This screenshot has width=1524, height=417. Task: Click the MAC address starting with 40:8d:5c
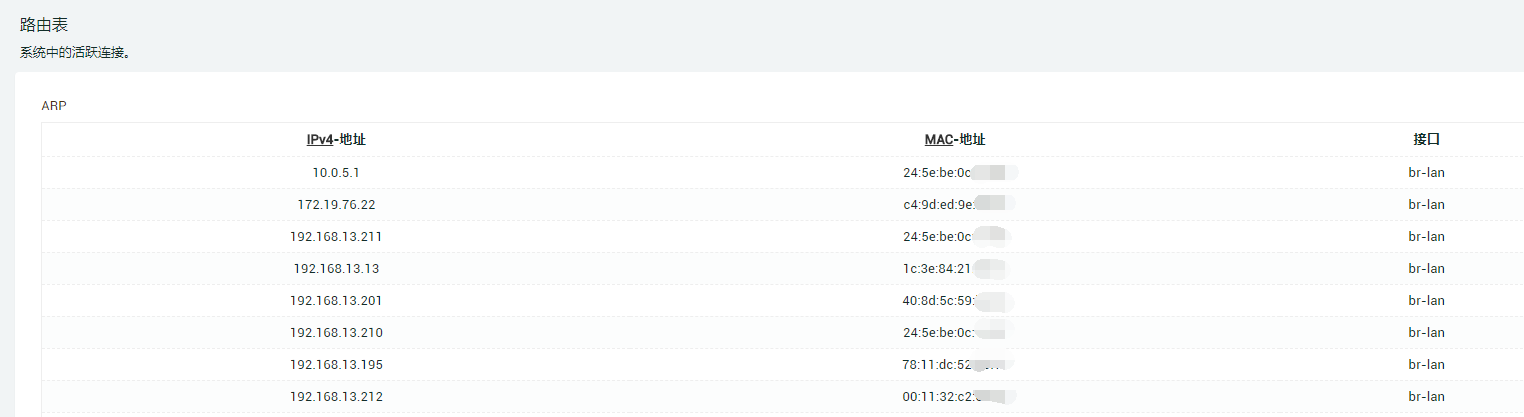[958, 300]
